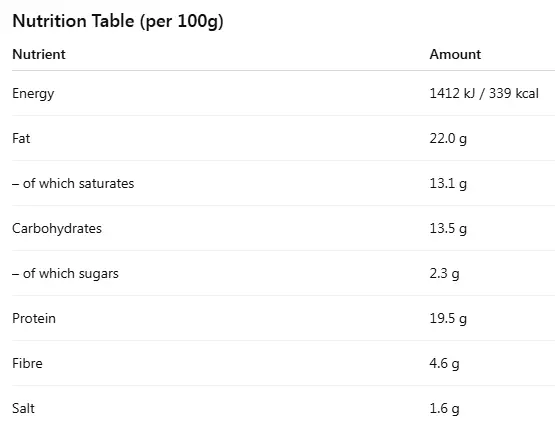Click the Fibre row label

pos(27,363)
